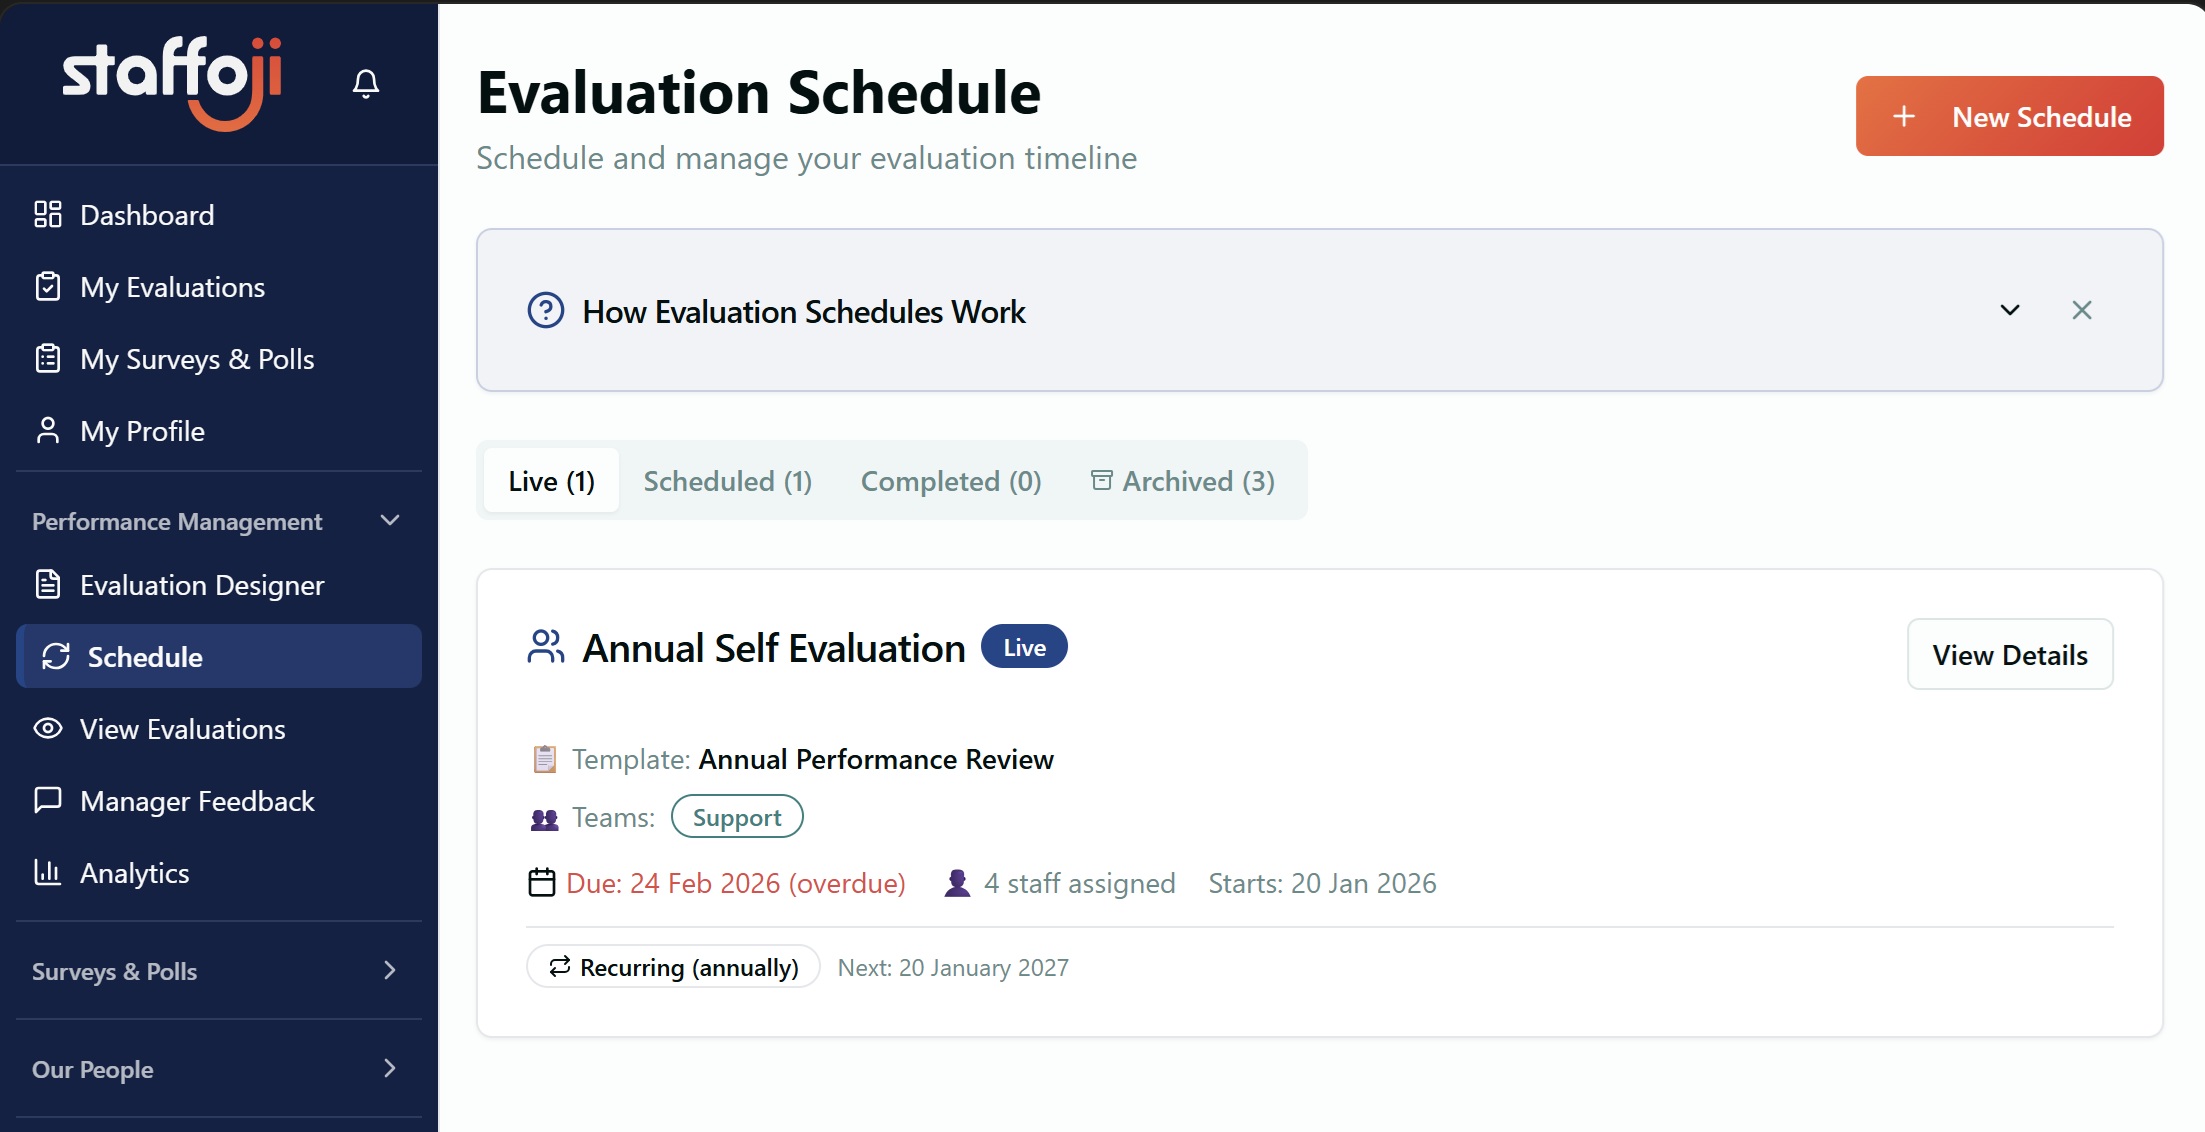
Task: Expand the Surveys & Polls section
Action: coord(390,970)
